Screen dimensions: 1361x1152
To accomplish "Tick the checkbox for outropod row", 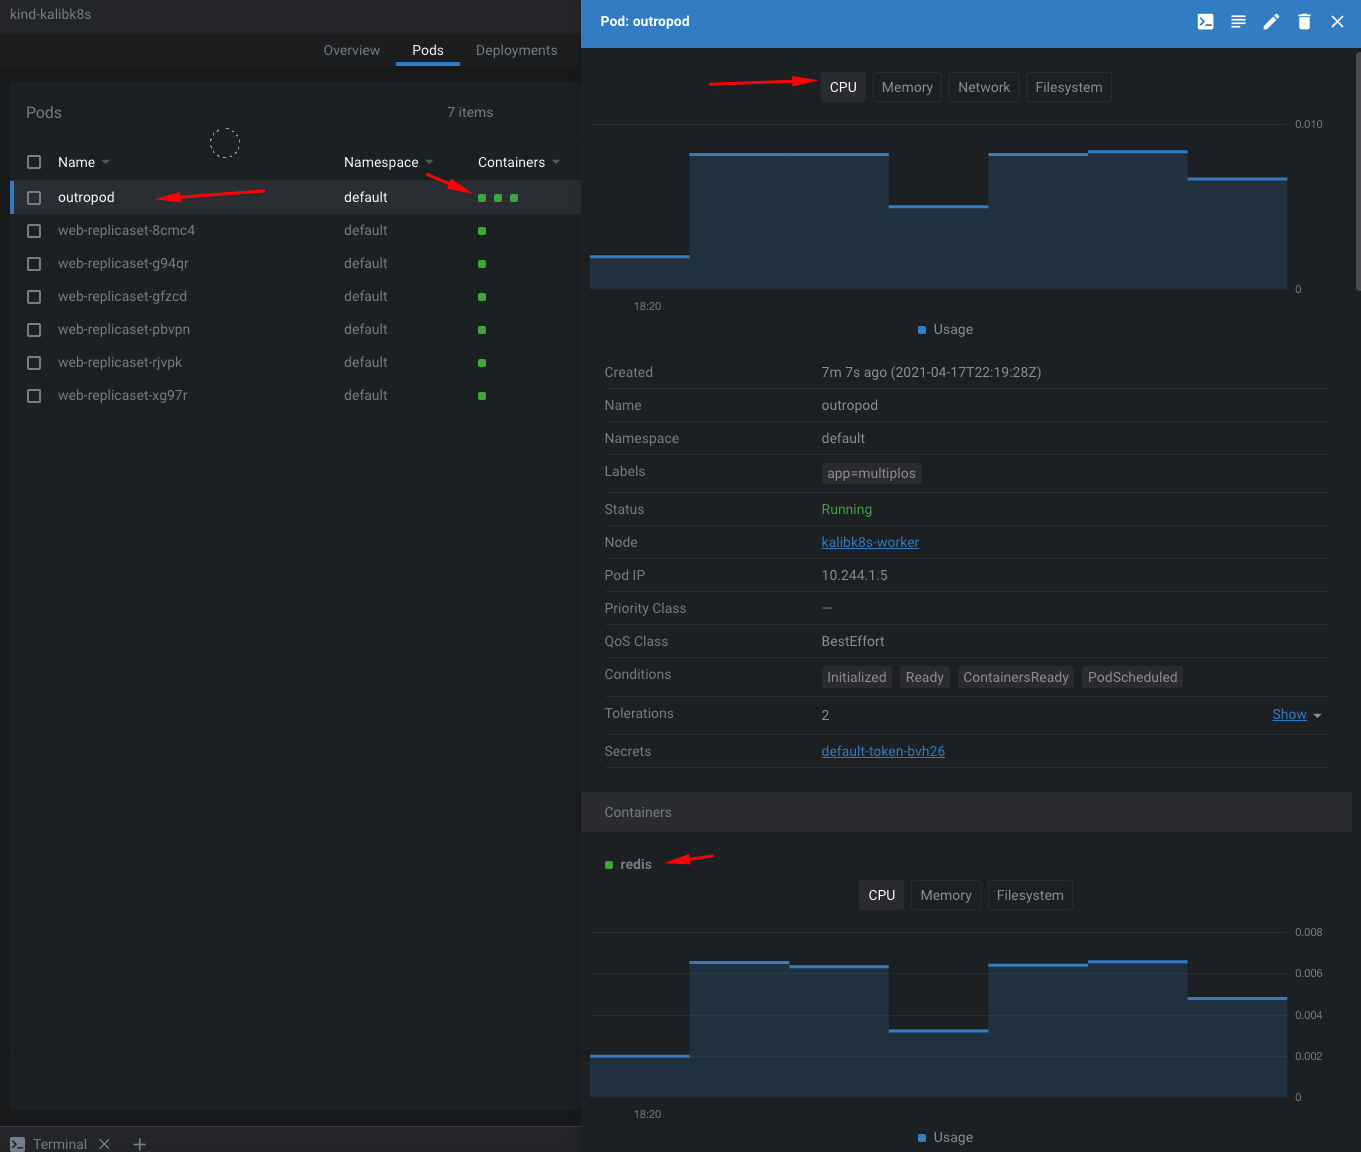I will (34, 198).
